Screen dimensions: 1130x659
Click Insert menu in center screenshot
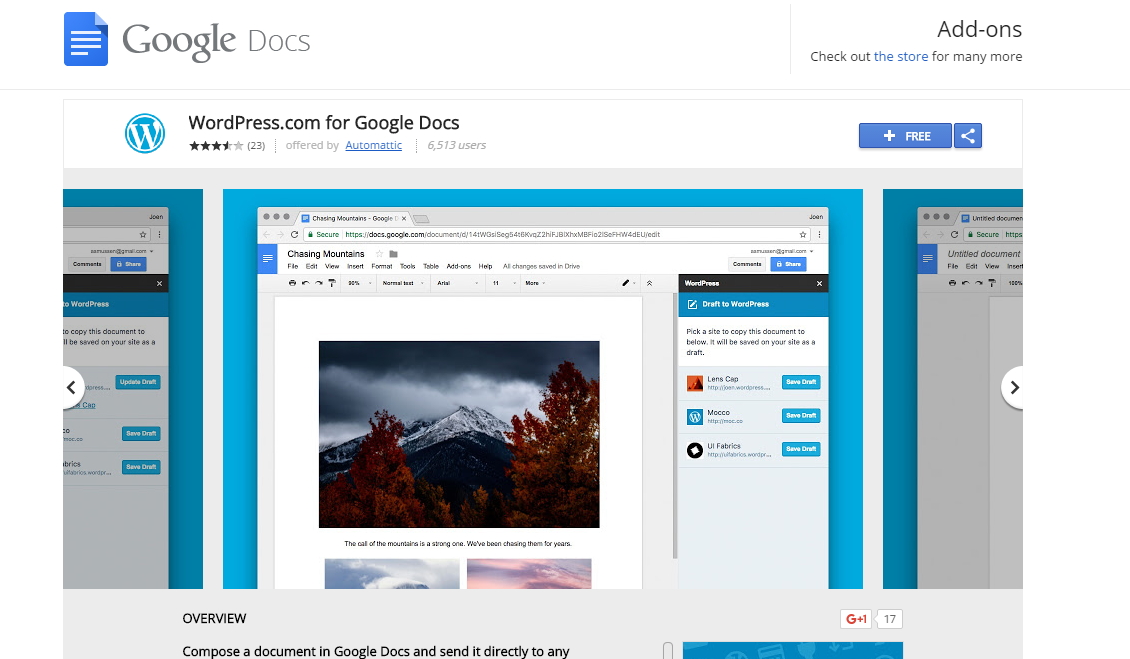355,266
